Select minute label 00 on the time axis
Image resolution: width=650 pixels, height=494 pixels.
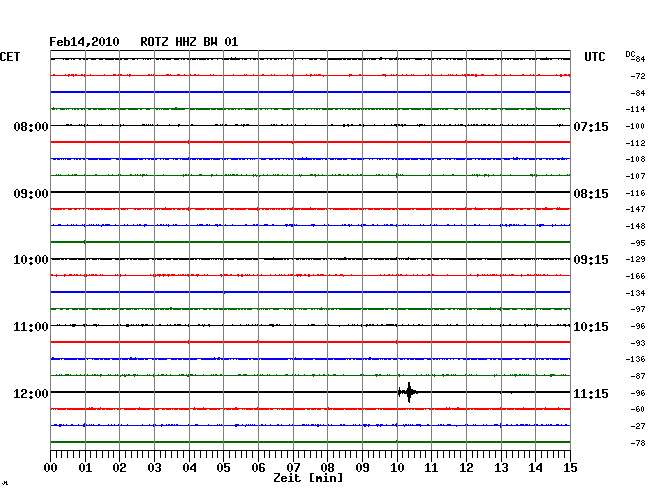pos(51,468)
